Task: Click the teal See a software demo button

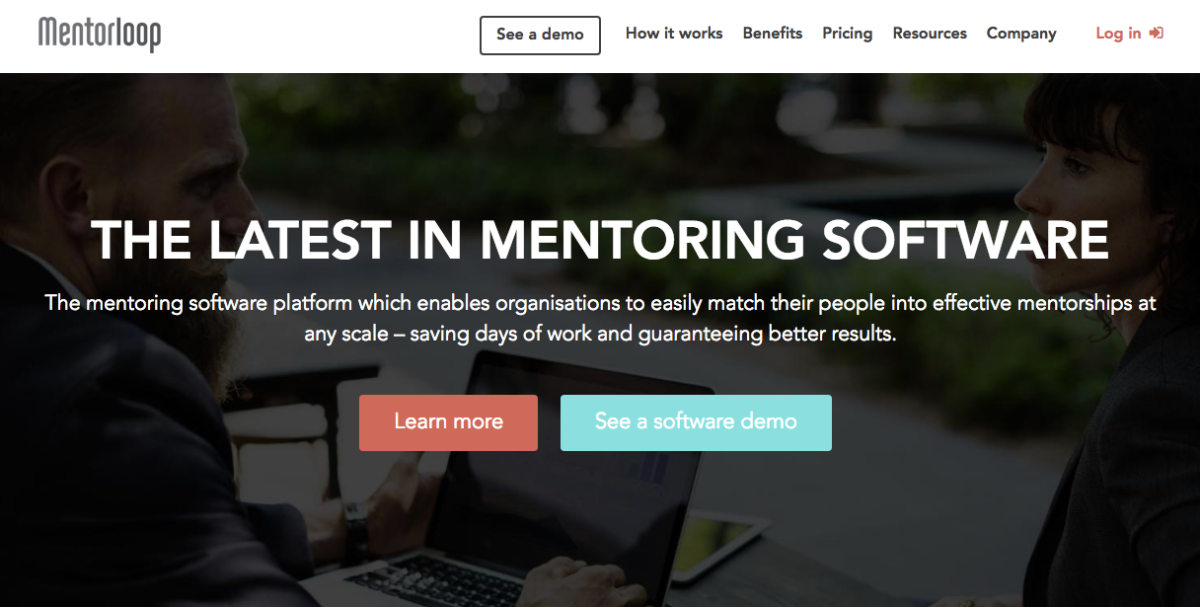Action: click(x=696, y=422)
